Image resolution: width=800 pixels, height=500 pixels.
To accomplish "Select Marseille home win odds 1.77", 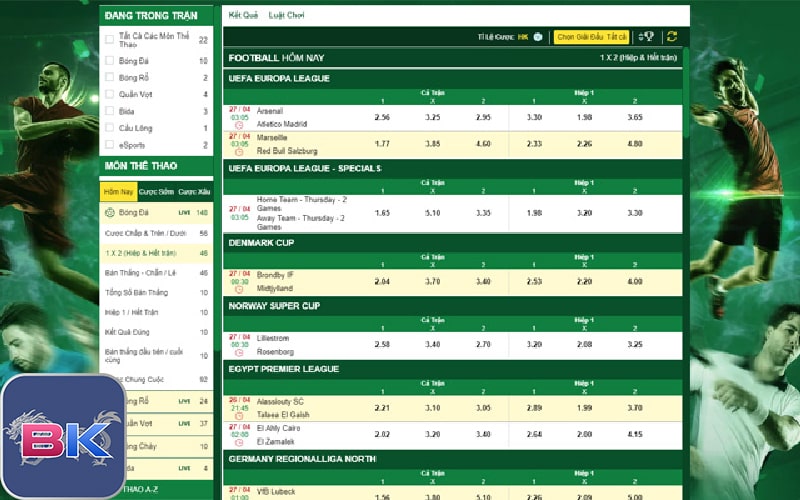I will (x=382, y=144).
